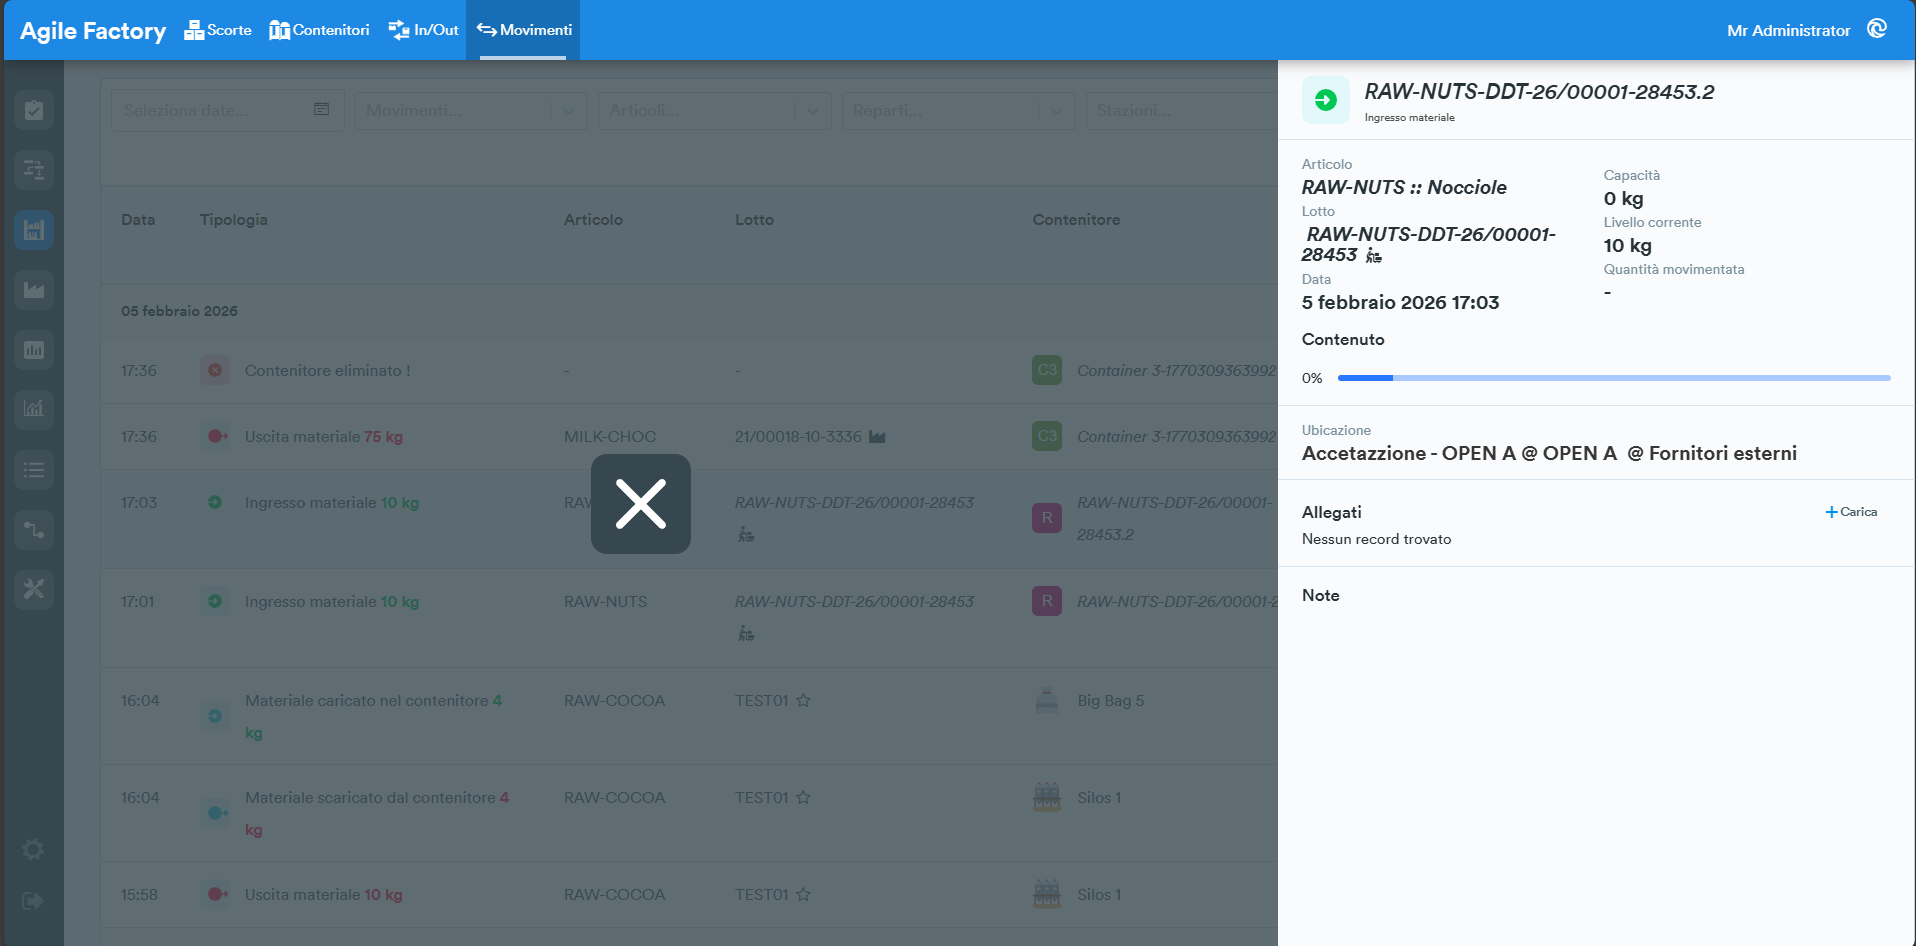Click the user profile icon in the header

[x=1877, y=29]
